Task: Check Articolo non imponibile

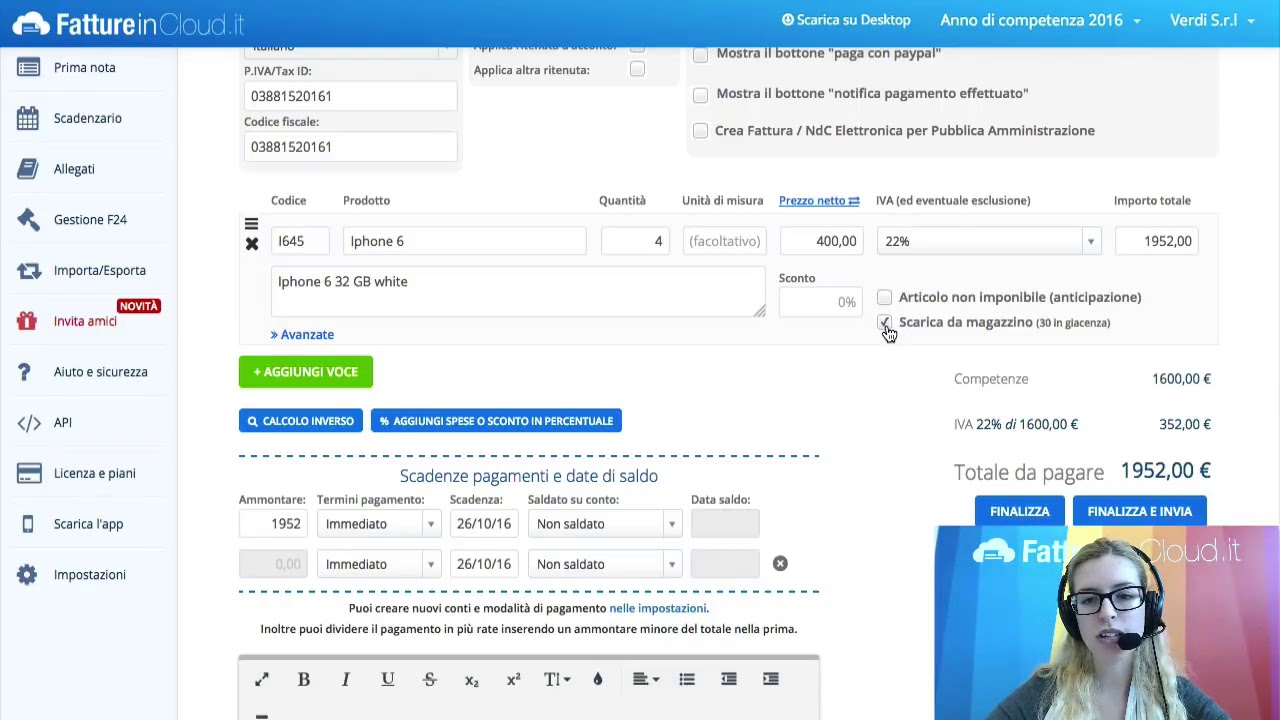Action: (884, 297)
